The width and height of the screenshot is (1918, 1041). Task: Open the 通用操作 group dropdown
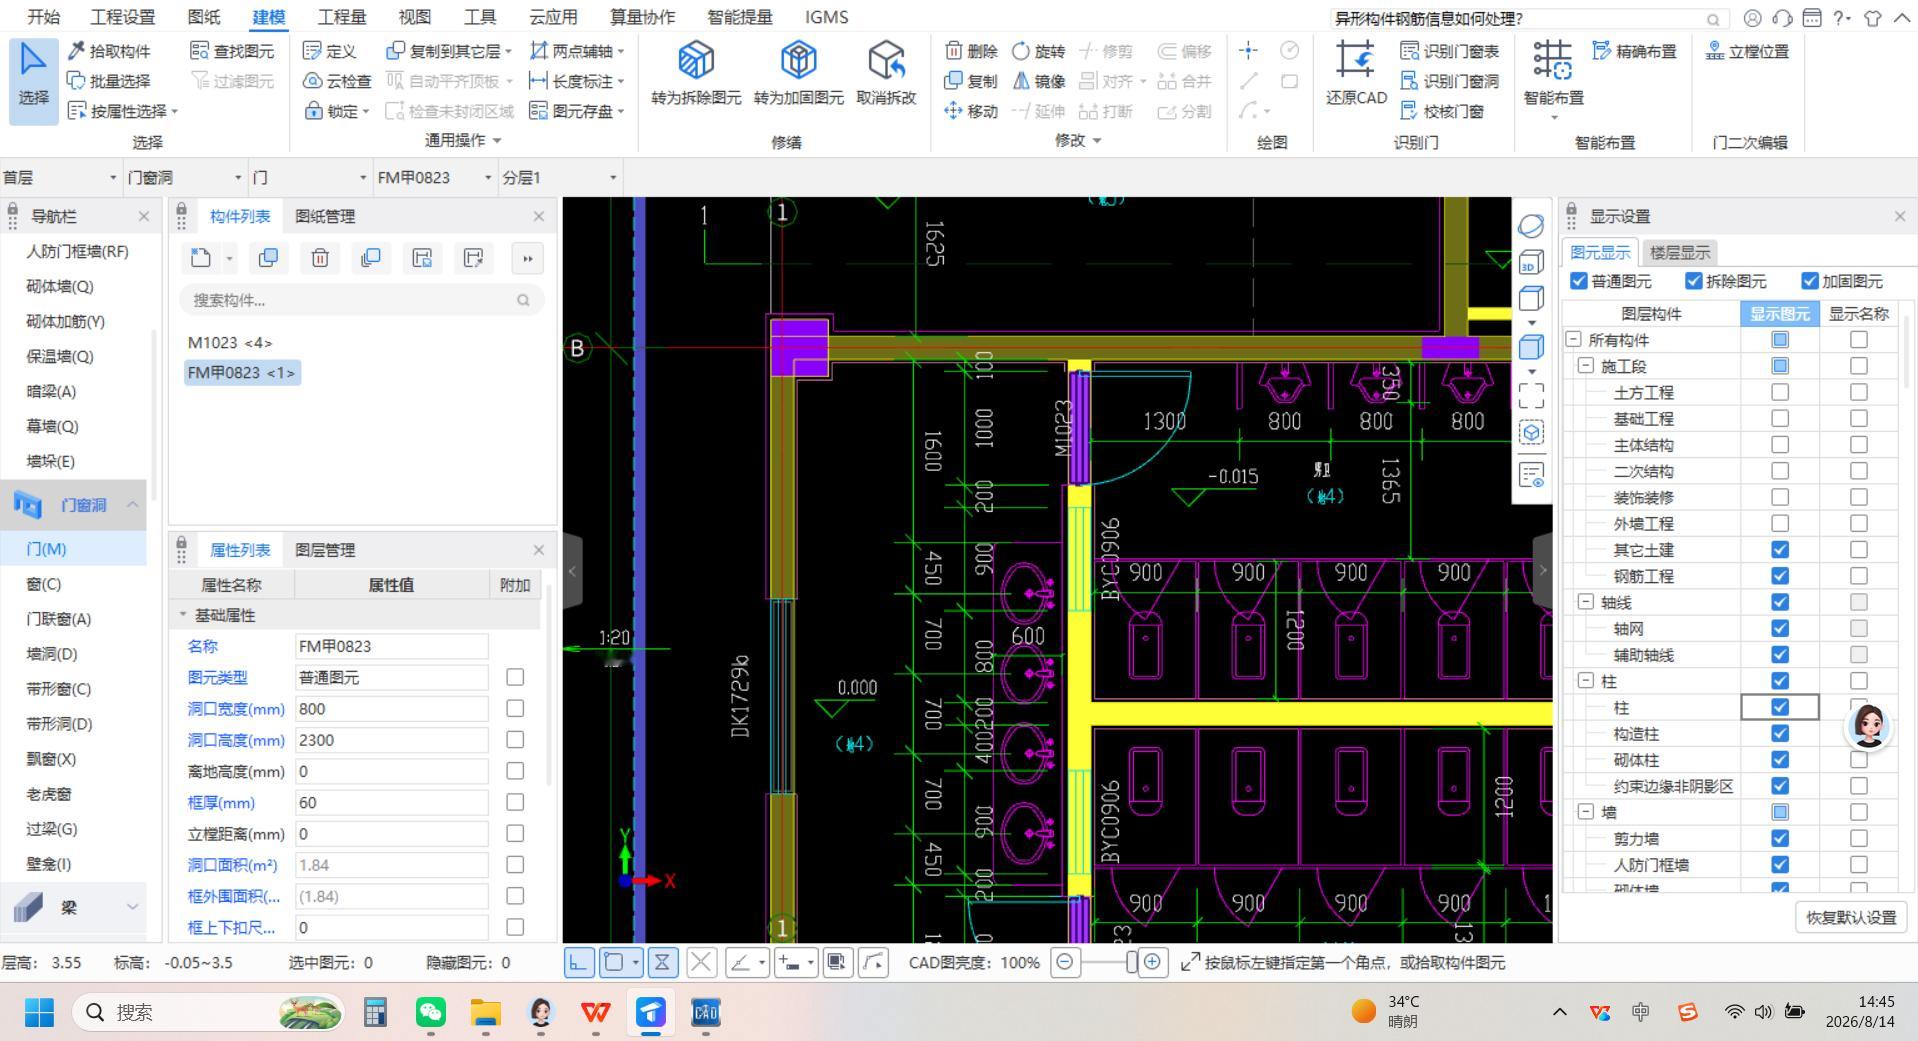click(463, 141)
